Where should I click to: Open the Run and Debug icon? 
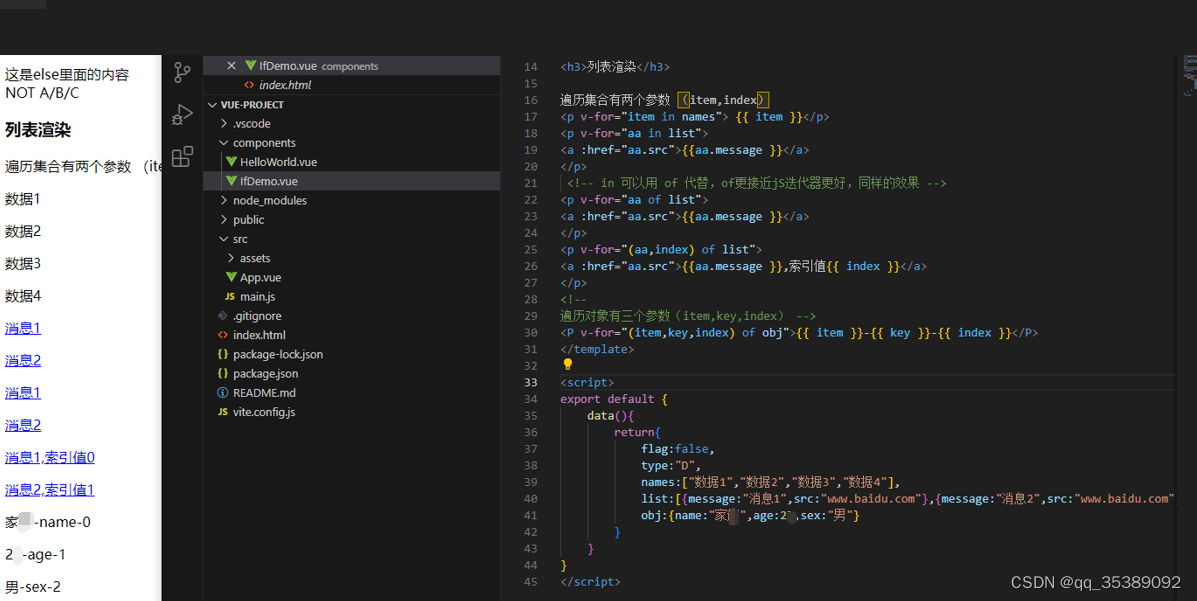[x=182, y=115]
